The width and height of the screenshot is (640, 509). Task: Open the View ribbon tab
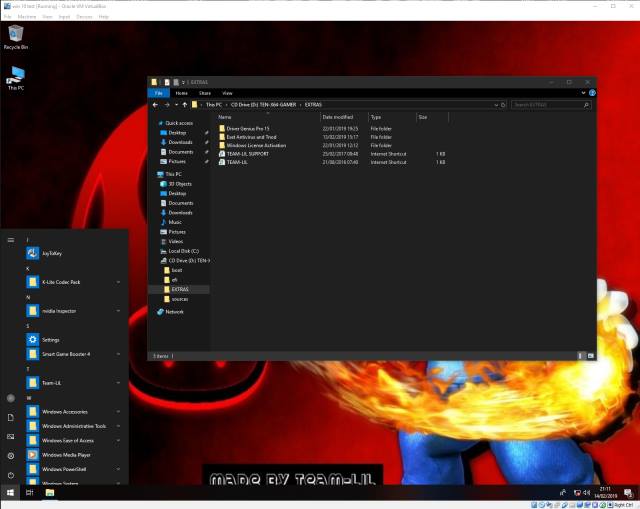[x=227, y=93]
